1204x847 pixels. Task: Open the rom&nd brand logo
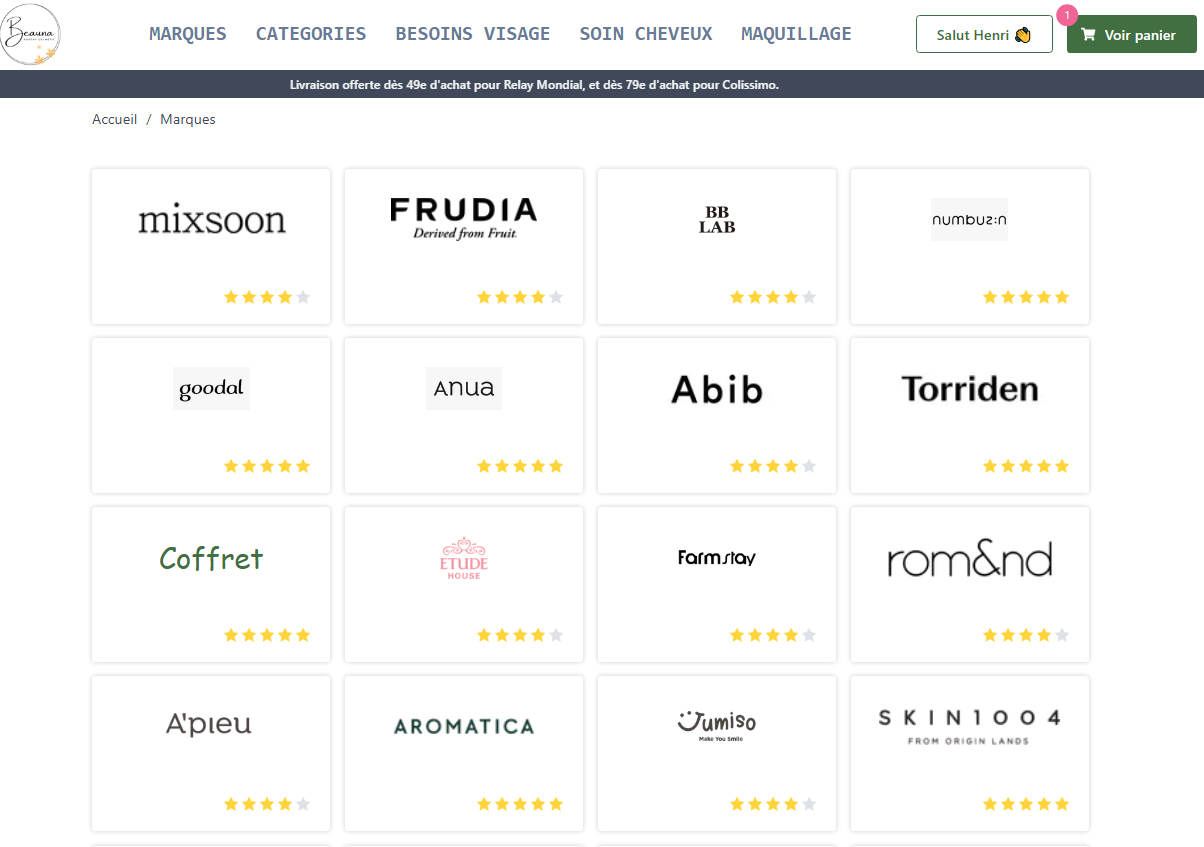tap(970, 559)
